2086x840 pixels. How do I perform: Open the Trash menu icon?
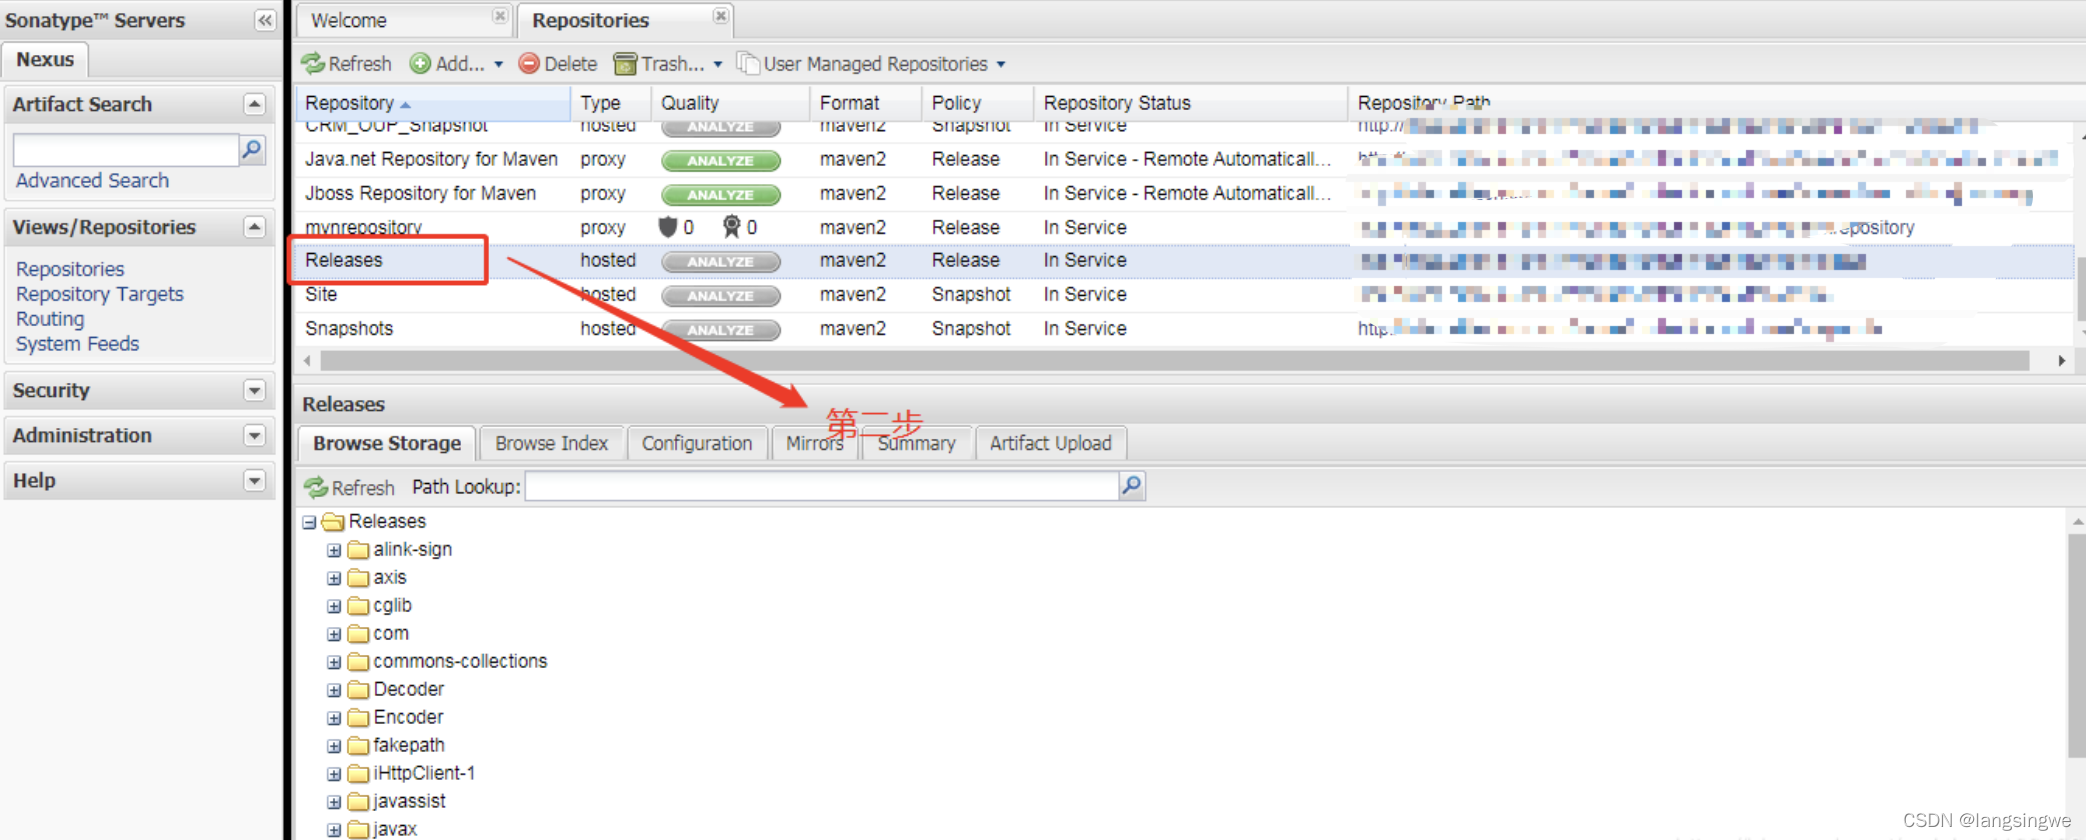click(625, 64)
